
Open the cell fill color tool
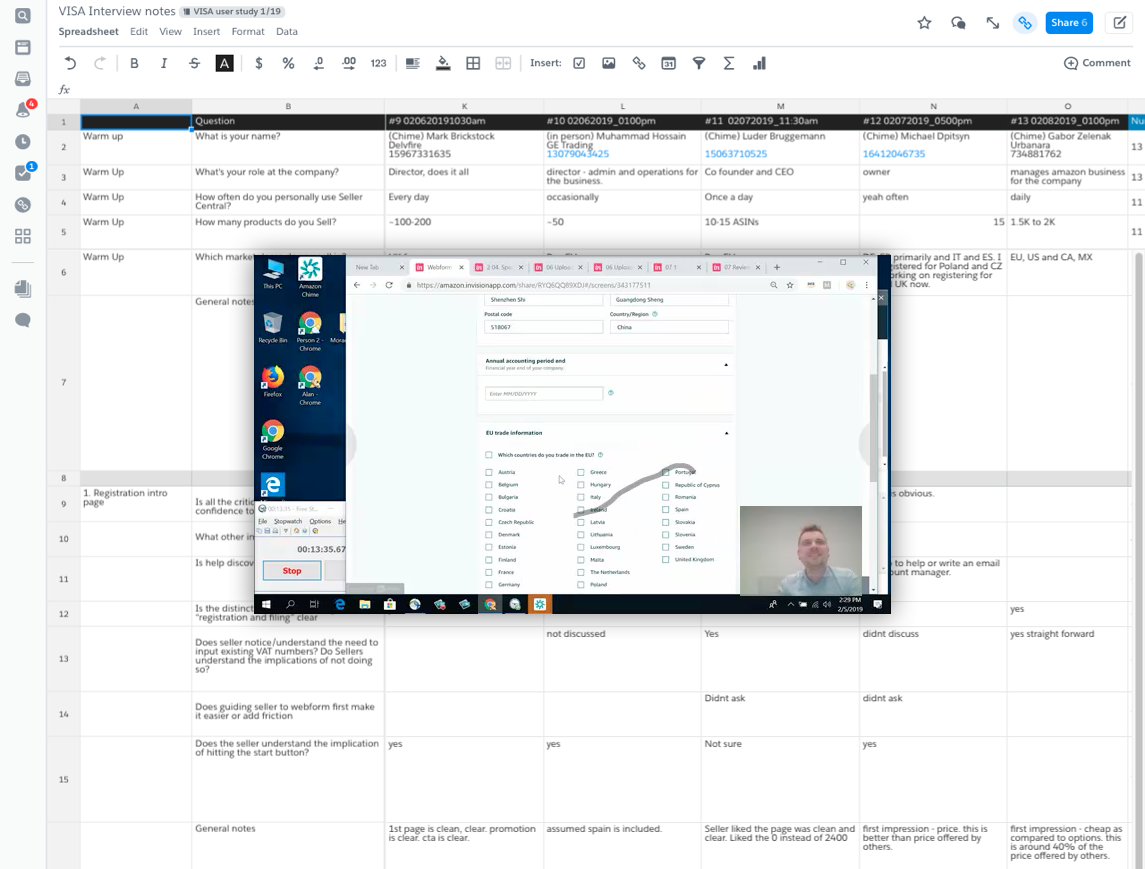[x=443, y=64]
